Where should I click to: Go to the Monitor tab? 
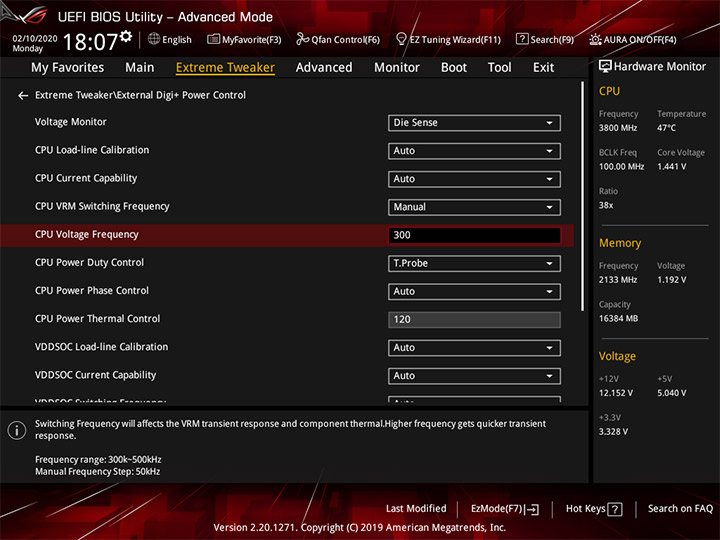pos(397,68)
